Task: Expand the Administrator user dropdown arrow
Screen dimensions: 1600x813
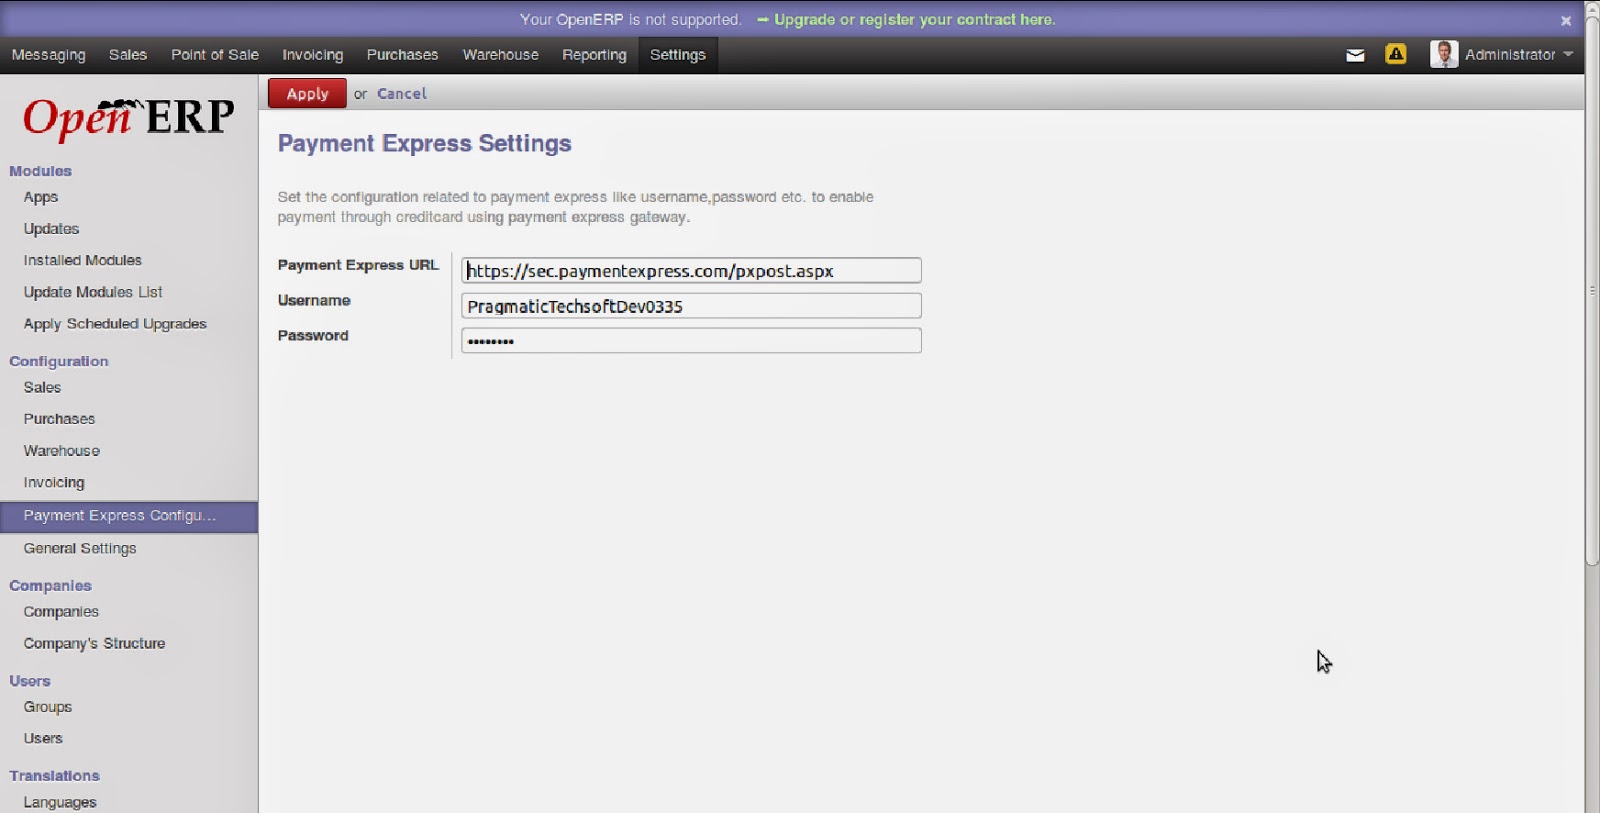Action: 1568,54
